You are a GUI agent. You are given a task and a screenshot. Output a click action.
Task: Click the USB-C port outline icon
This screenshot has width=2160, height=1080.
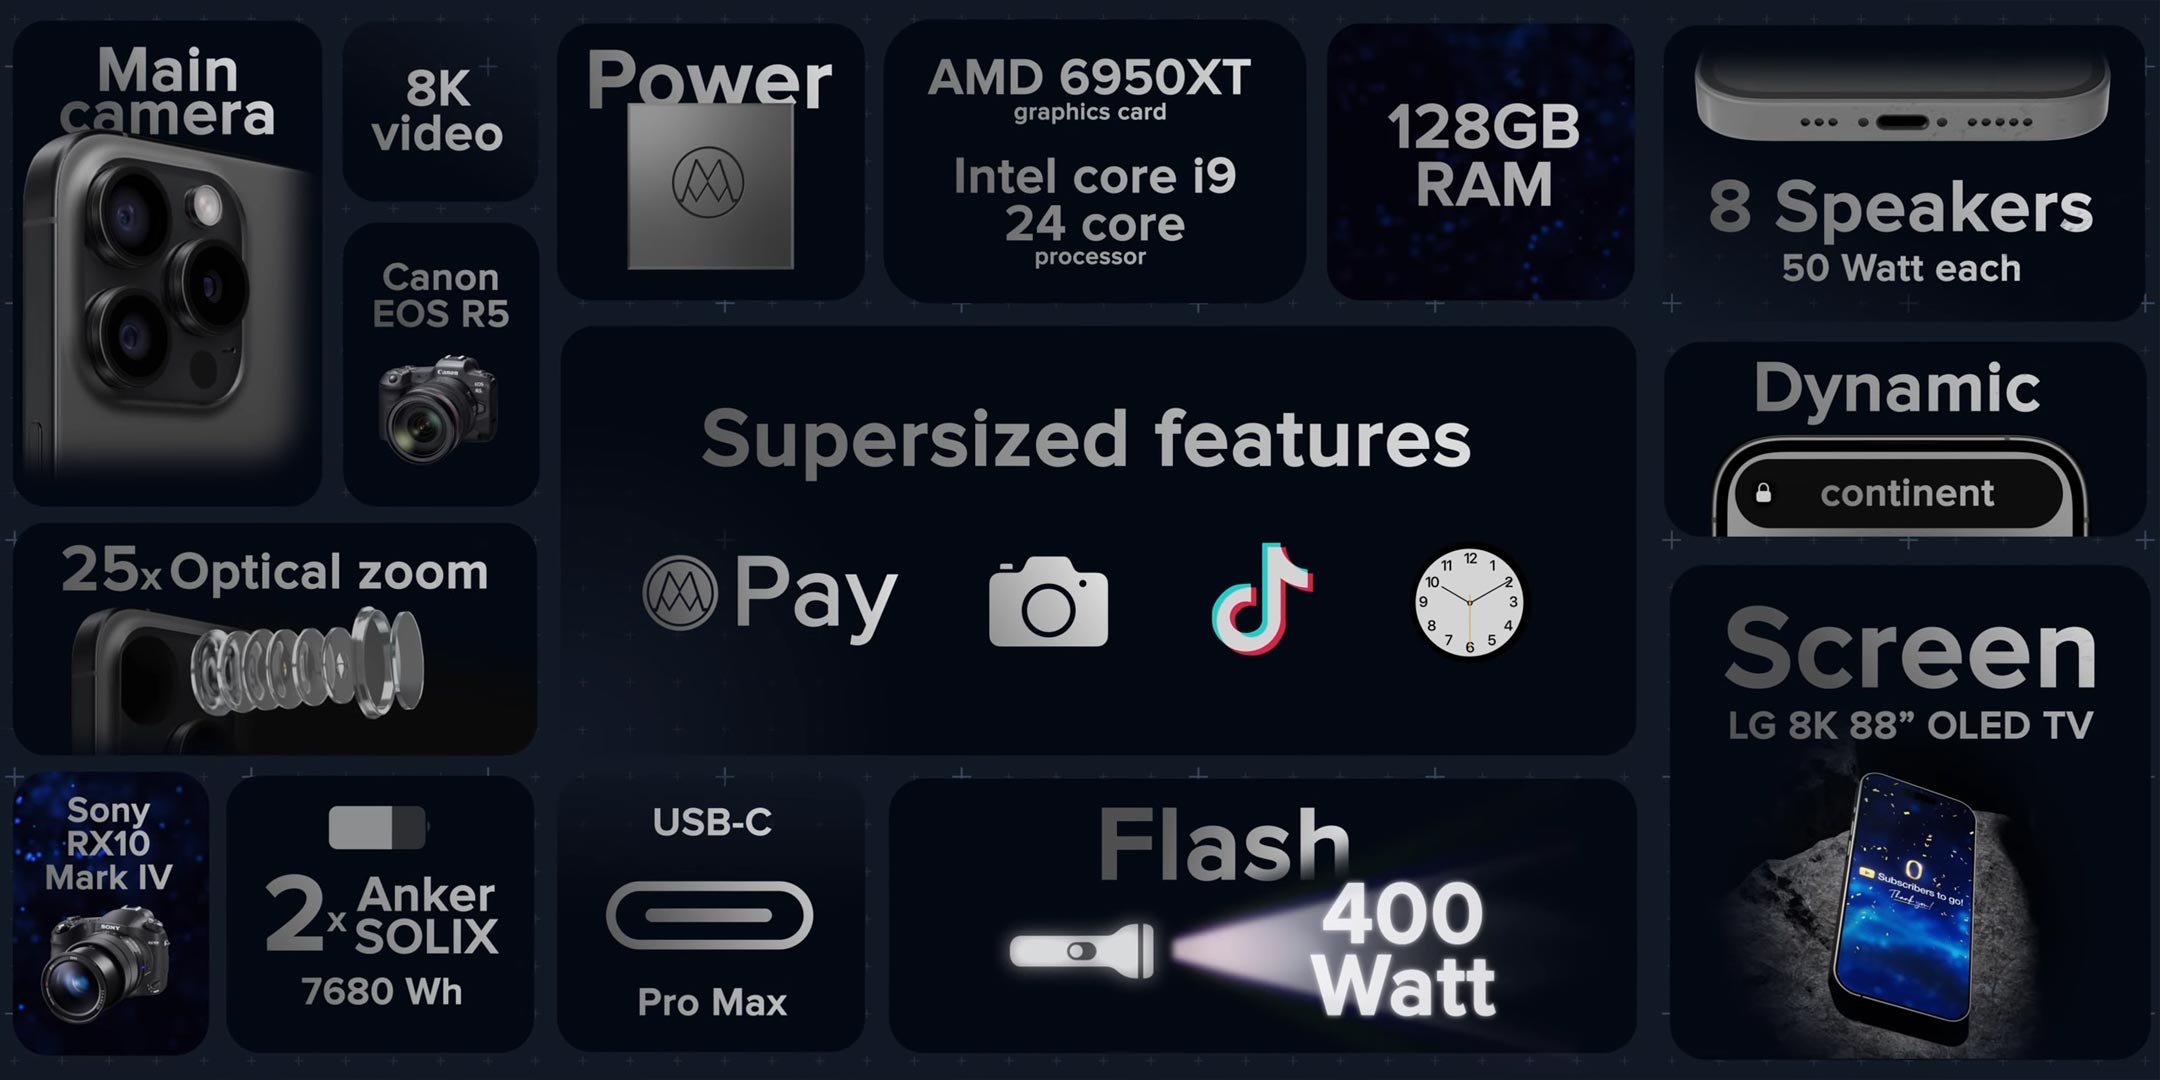click(710, 915)
